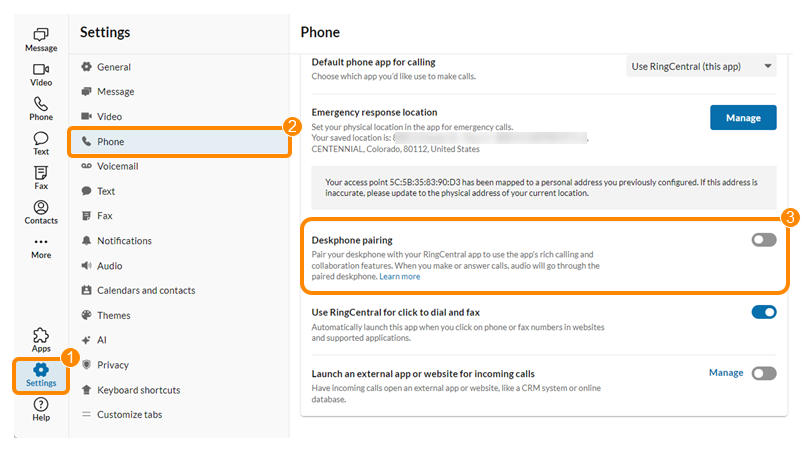
Task: Click the Manage link for incoming calls
Action: [x=726, y=373]
